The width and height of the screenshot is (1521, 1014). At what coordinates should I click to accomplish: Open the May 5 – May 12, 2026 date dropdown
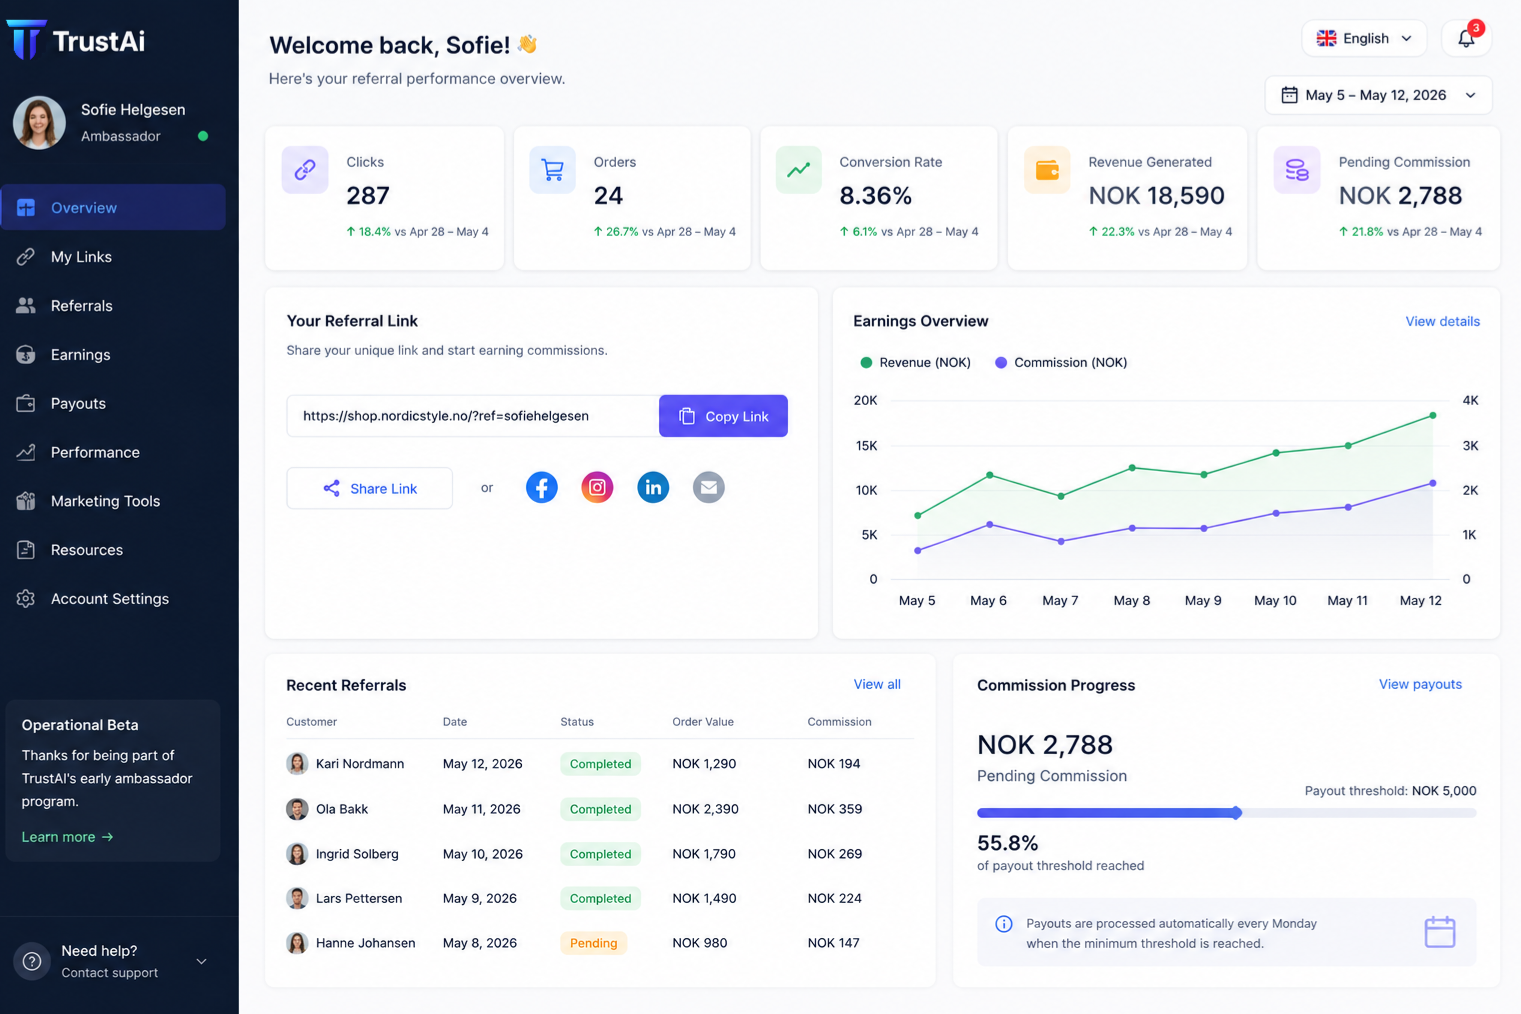point(1378,95)
